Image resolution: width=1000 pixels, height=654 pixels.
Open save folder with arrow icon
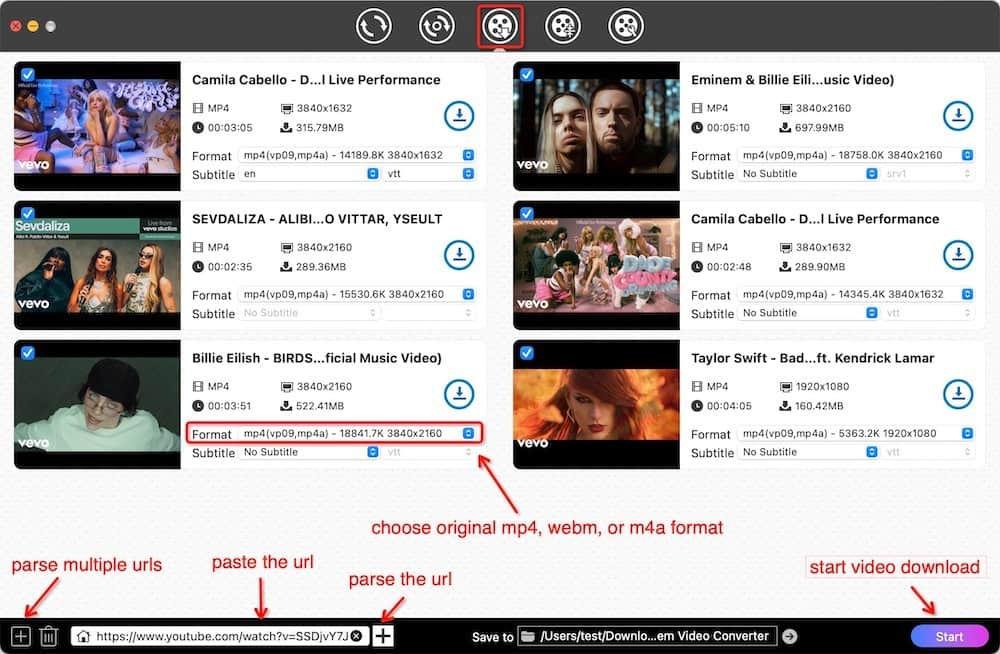click(790, 636)
